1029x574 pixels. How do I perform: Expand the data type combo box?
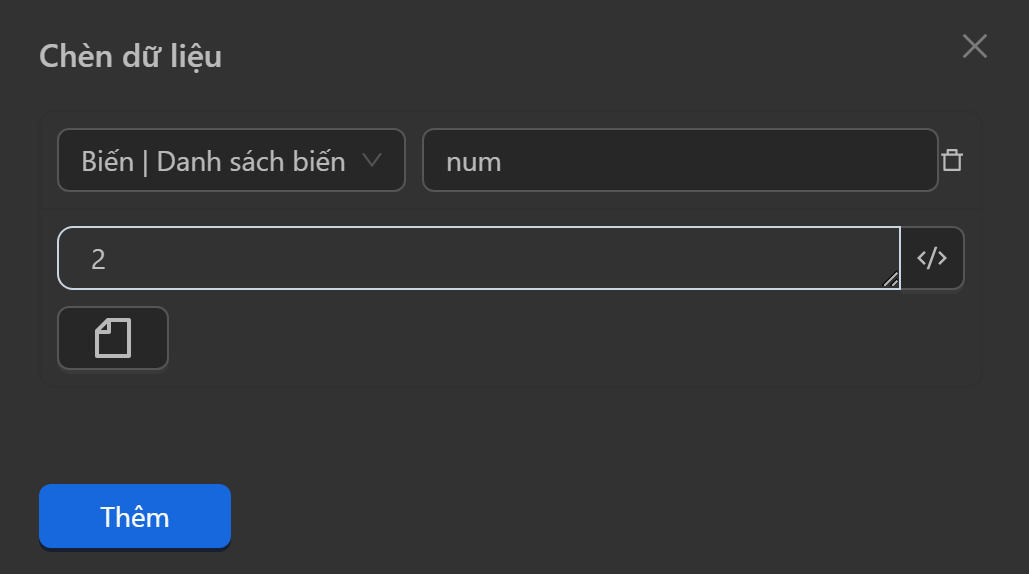point(231,160)
